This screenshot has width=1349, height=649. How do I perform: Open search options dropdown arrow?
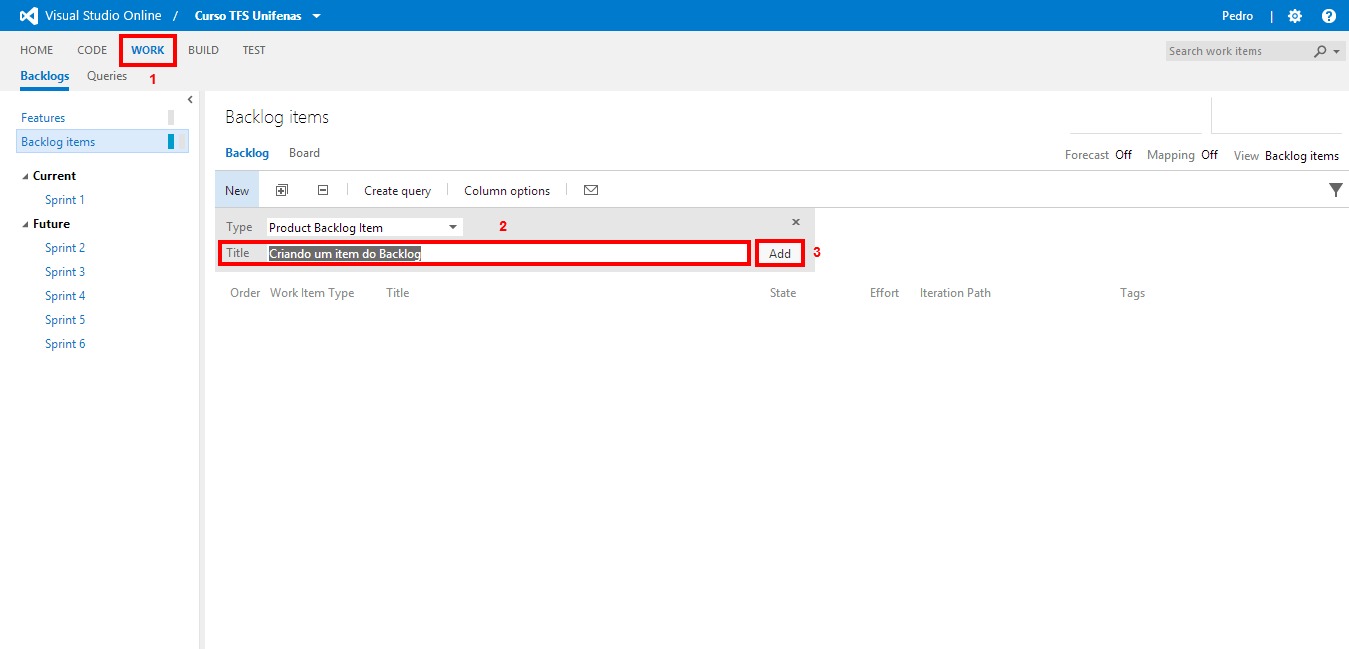tap(1337, 51)
